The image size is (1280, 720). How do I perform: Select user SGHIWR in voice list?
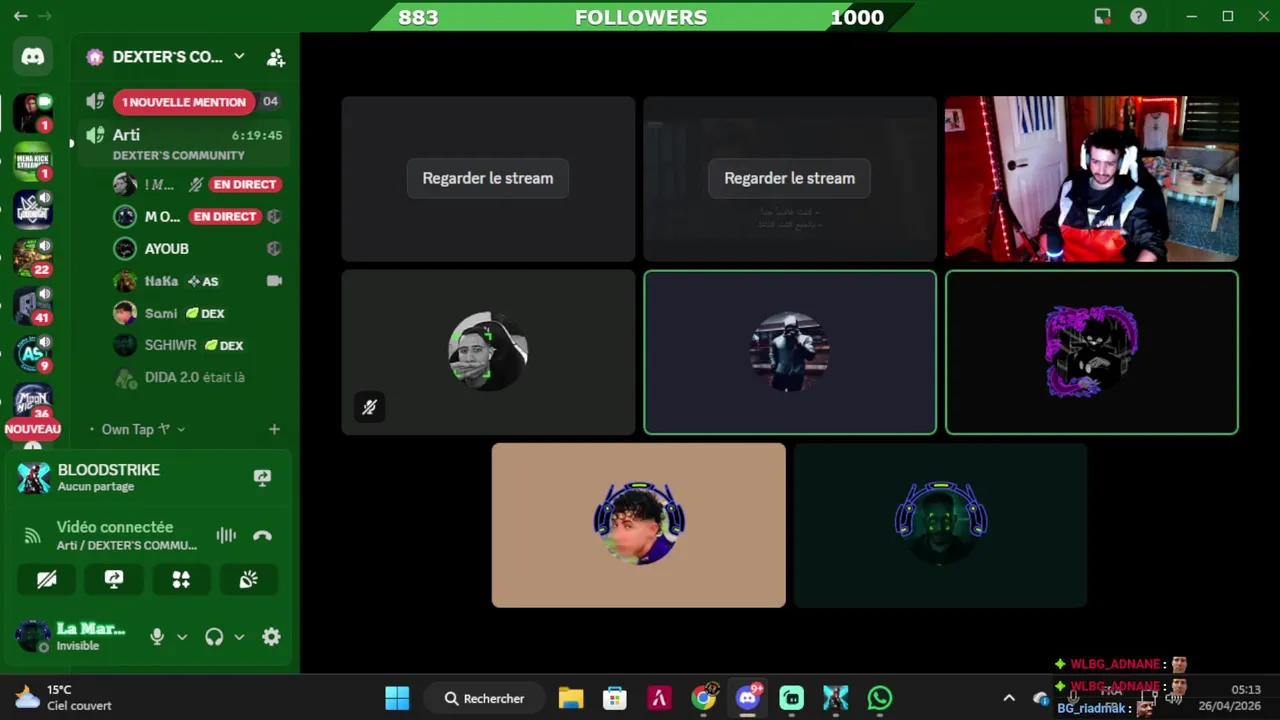[x=197, y=345]
